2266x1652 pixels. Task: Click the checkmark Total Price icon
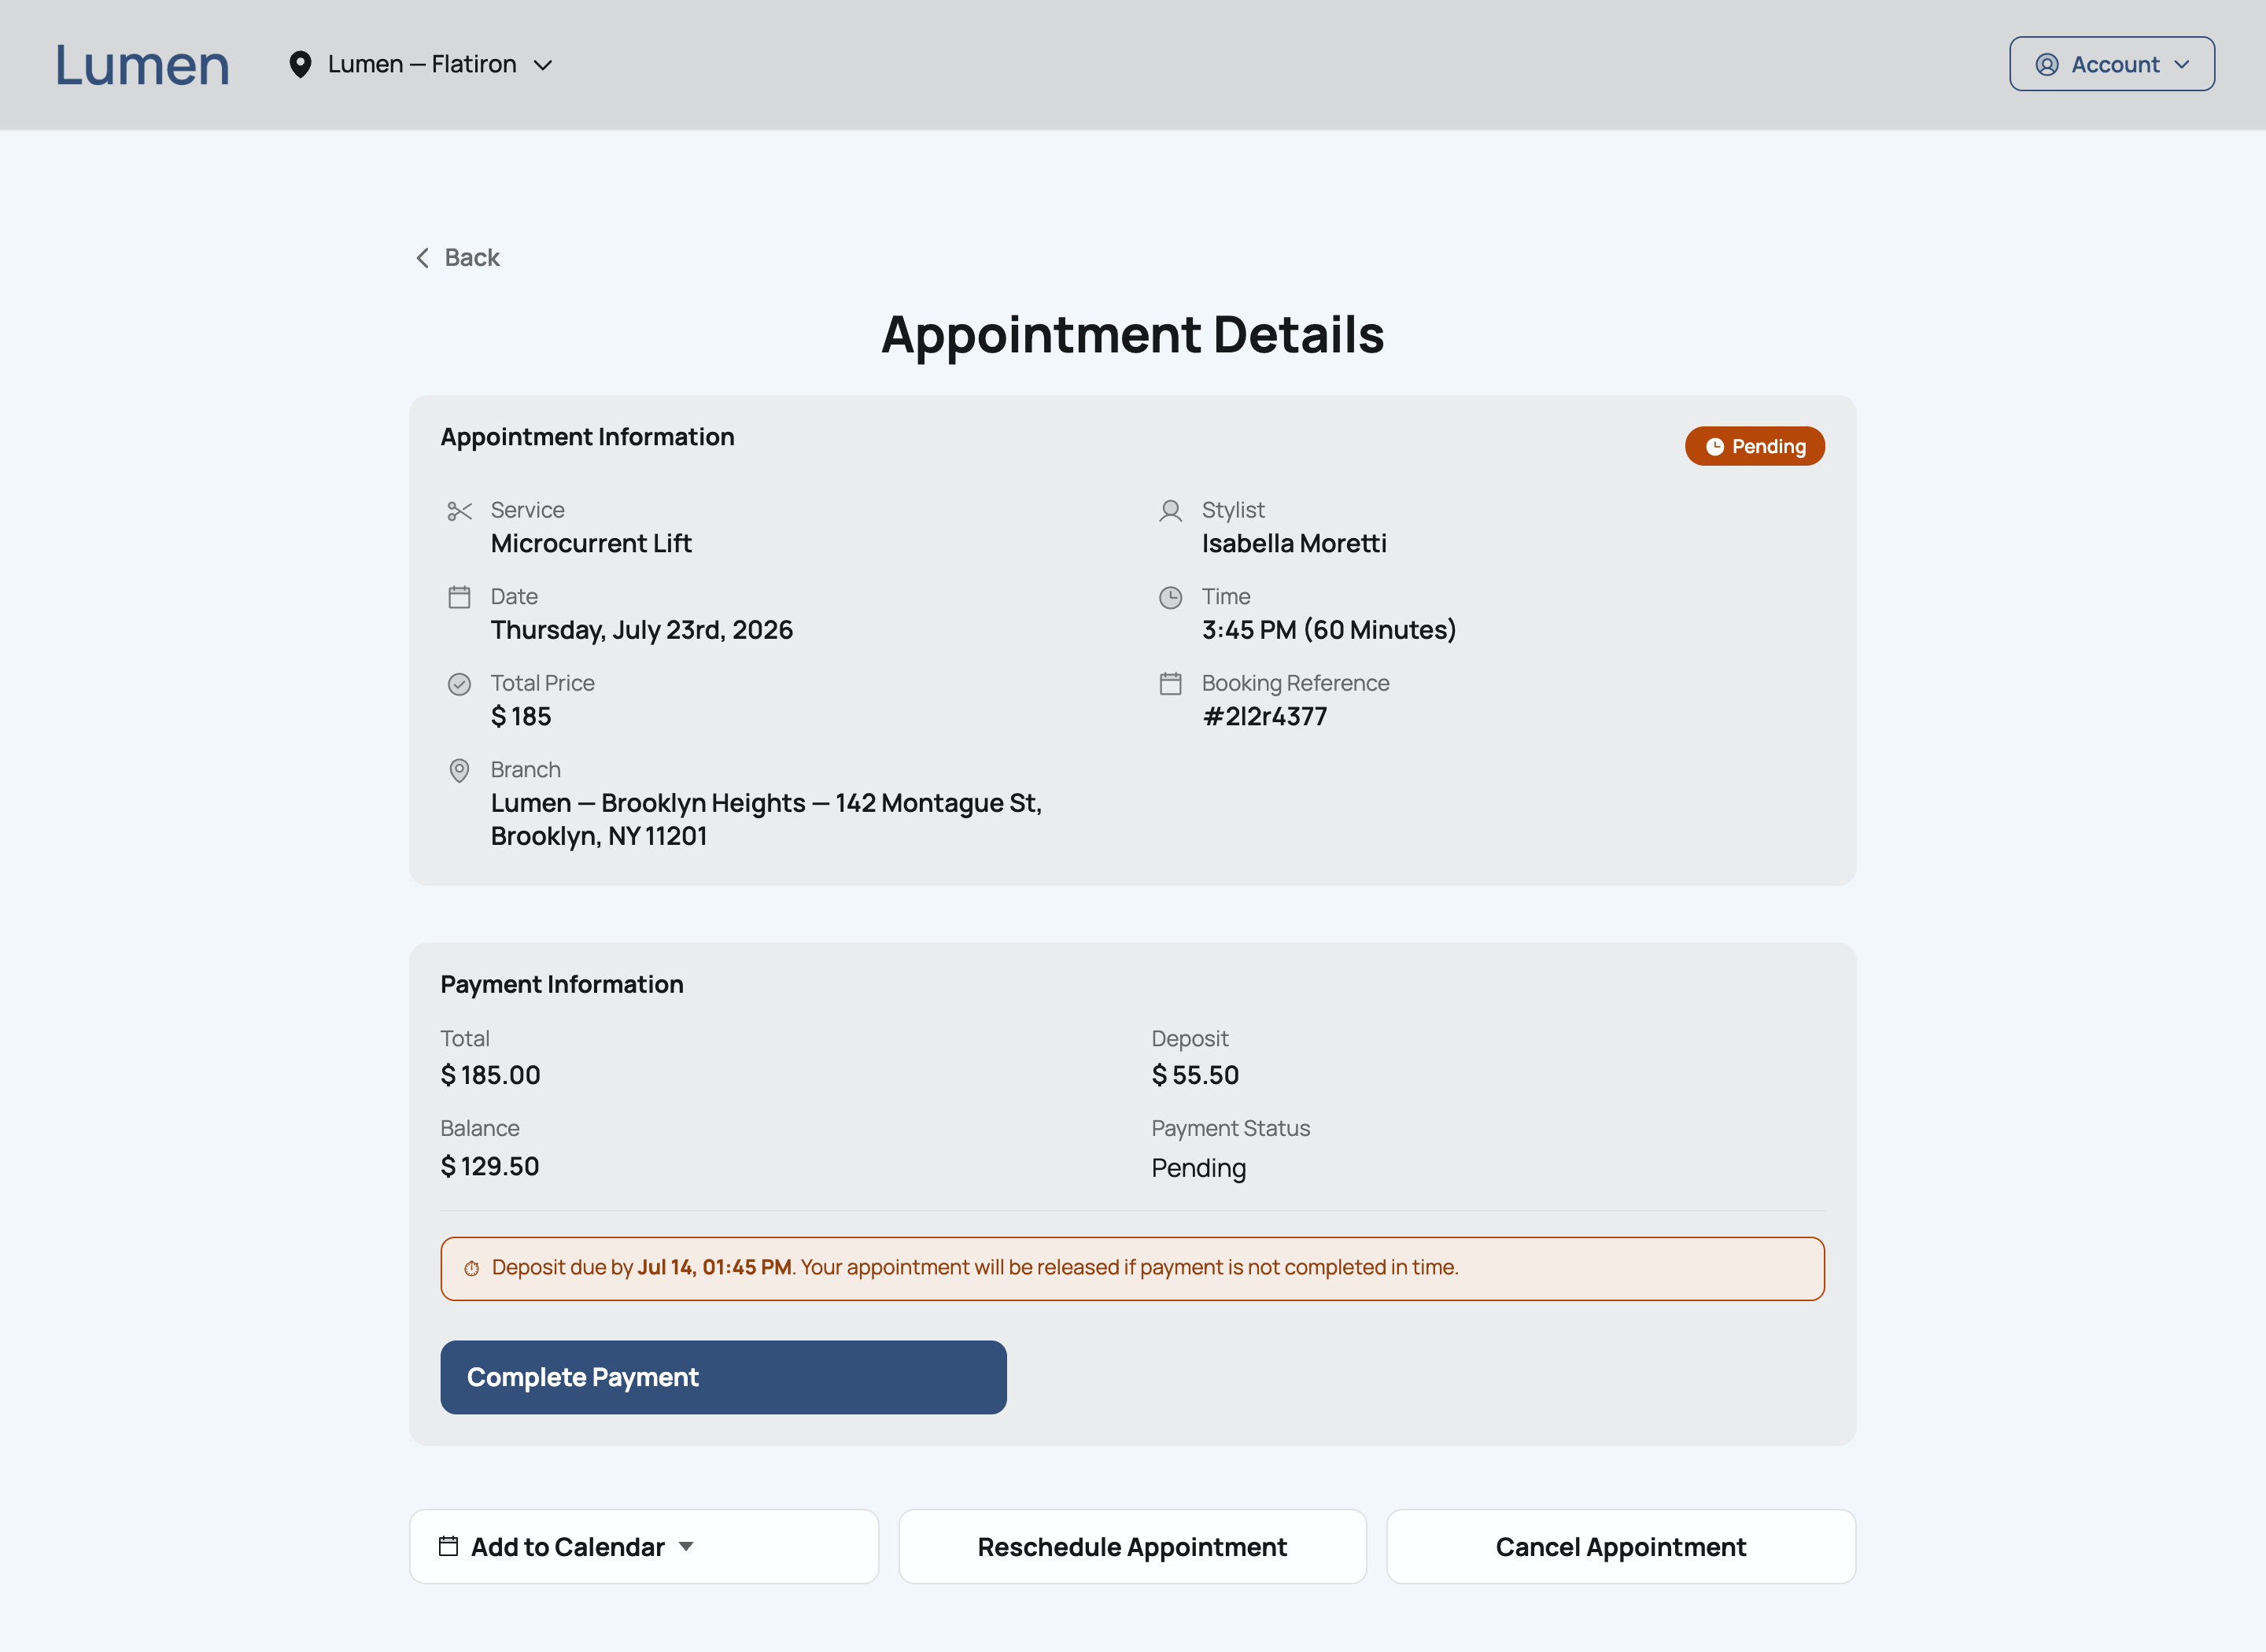click(459, 684)
